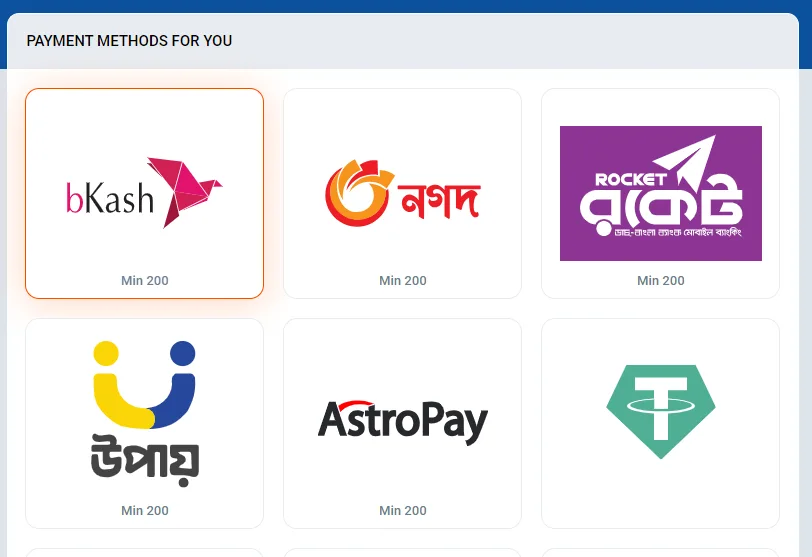This screenshot has width=812, height=557.
Task: Select the Tether green diamond icon
Action: click(661, 412)
